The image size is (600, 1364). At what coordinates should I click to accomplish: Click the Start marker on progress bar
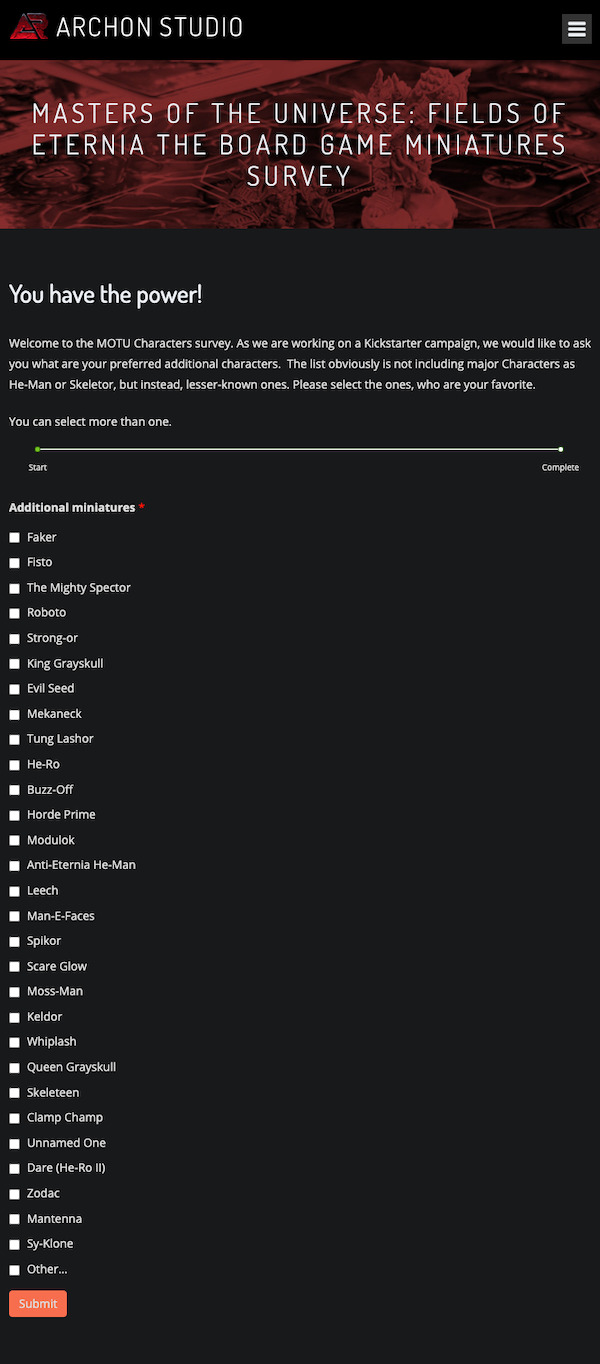[38, 467]
